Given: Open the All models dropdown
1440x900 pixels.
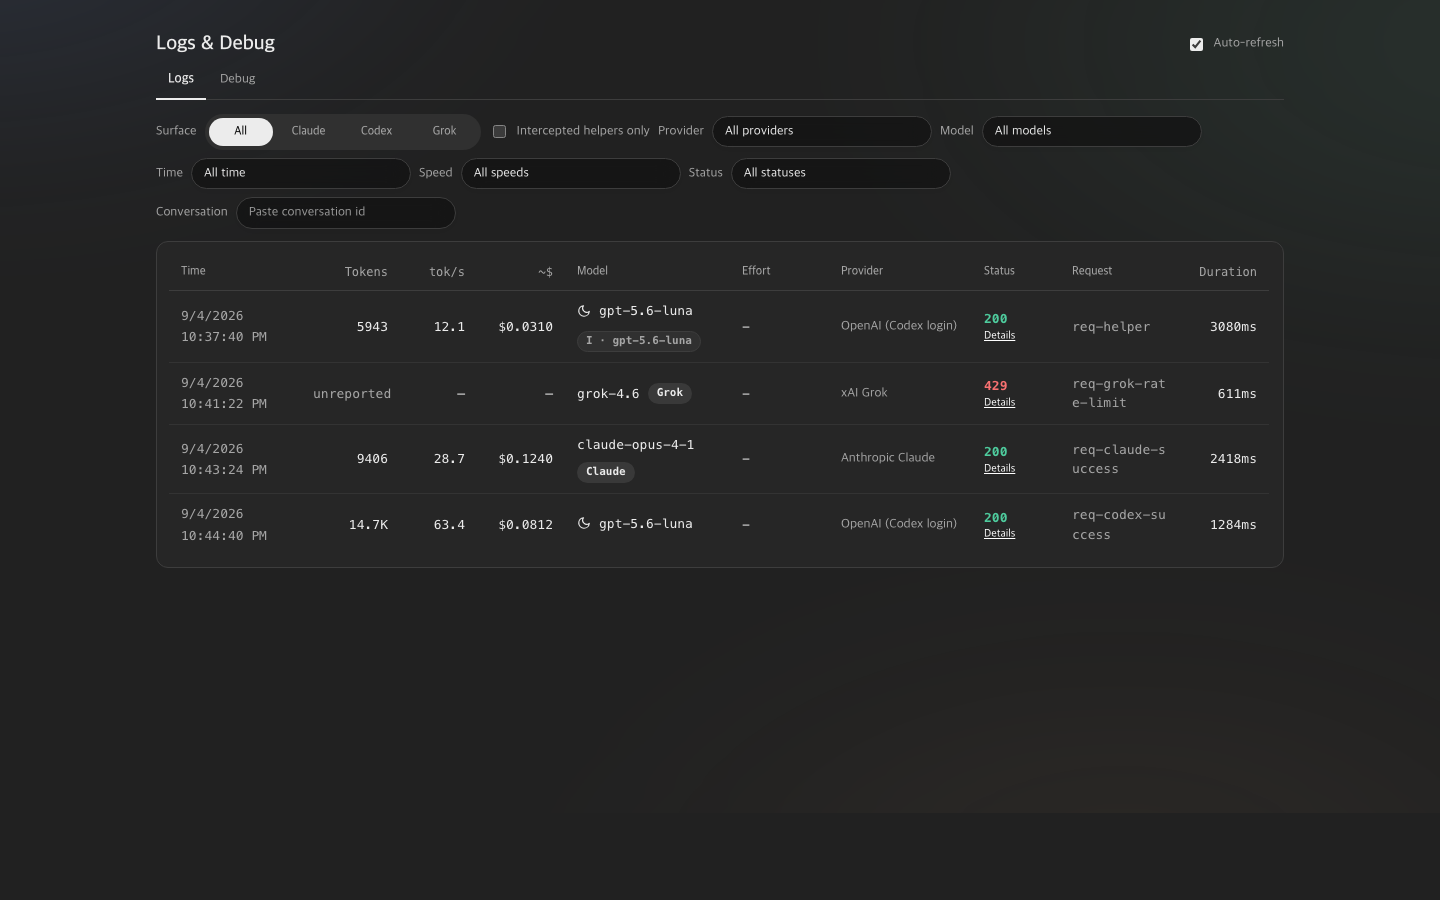Looking at the screenshot, I should (x=1092, y=131).
